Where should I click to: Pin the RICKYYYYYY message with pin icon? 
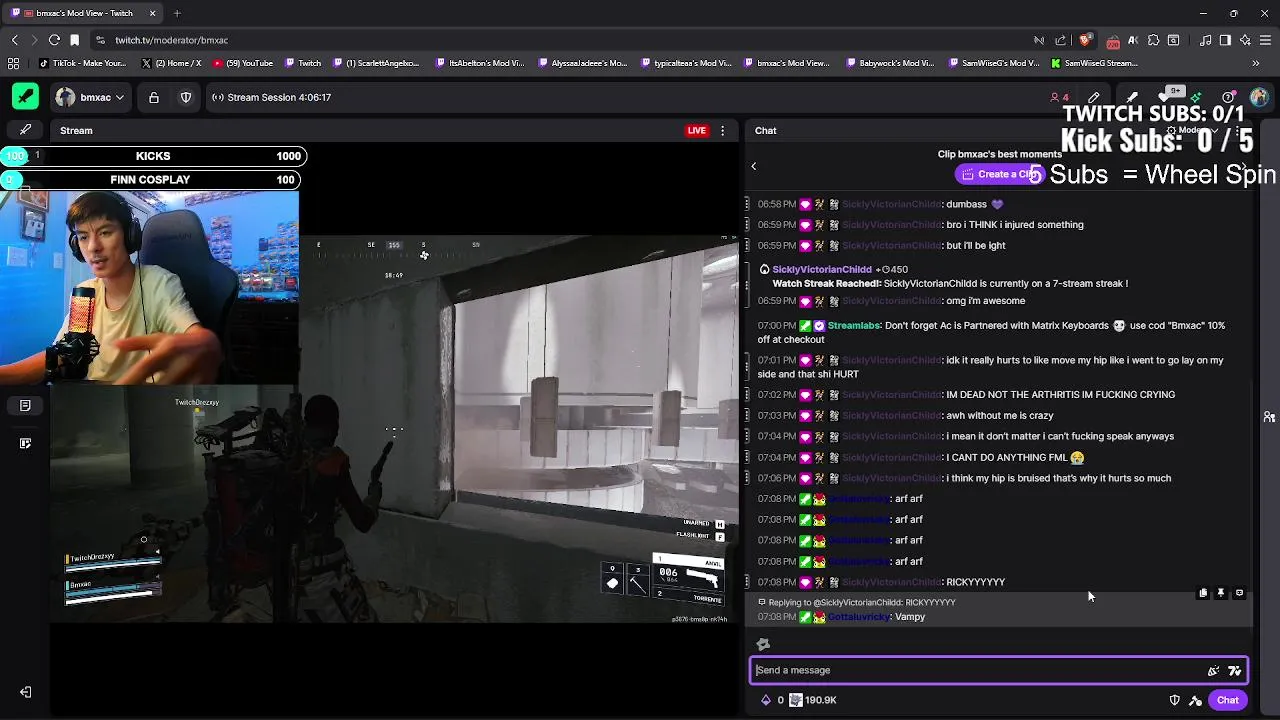(x=1221, y=593)
